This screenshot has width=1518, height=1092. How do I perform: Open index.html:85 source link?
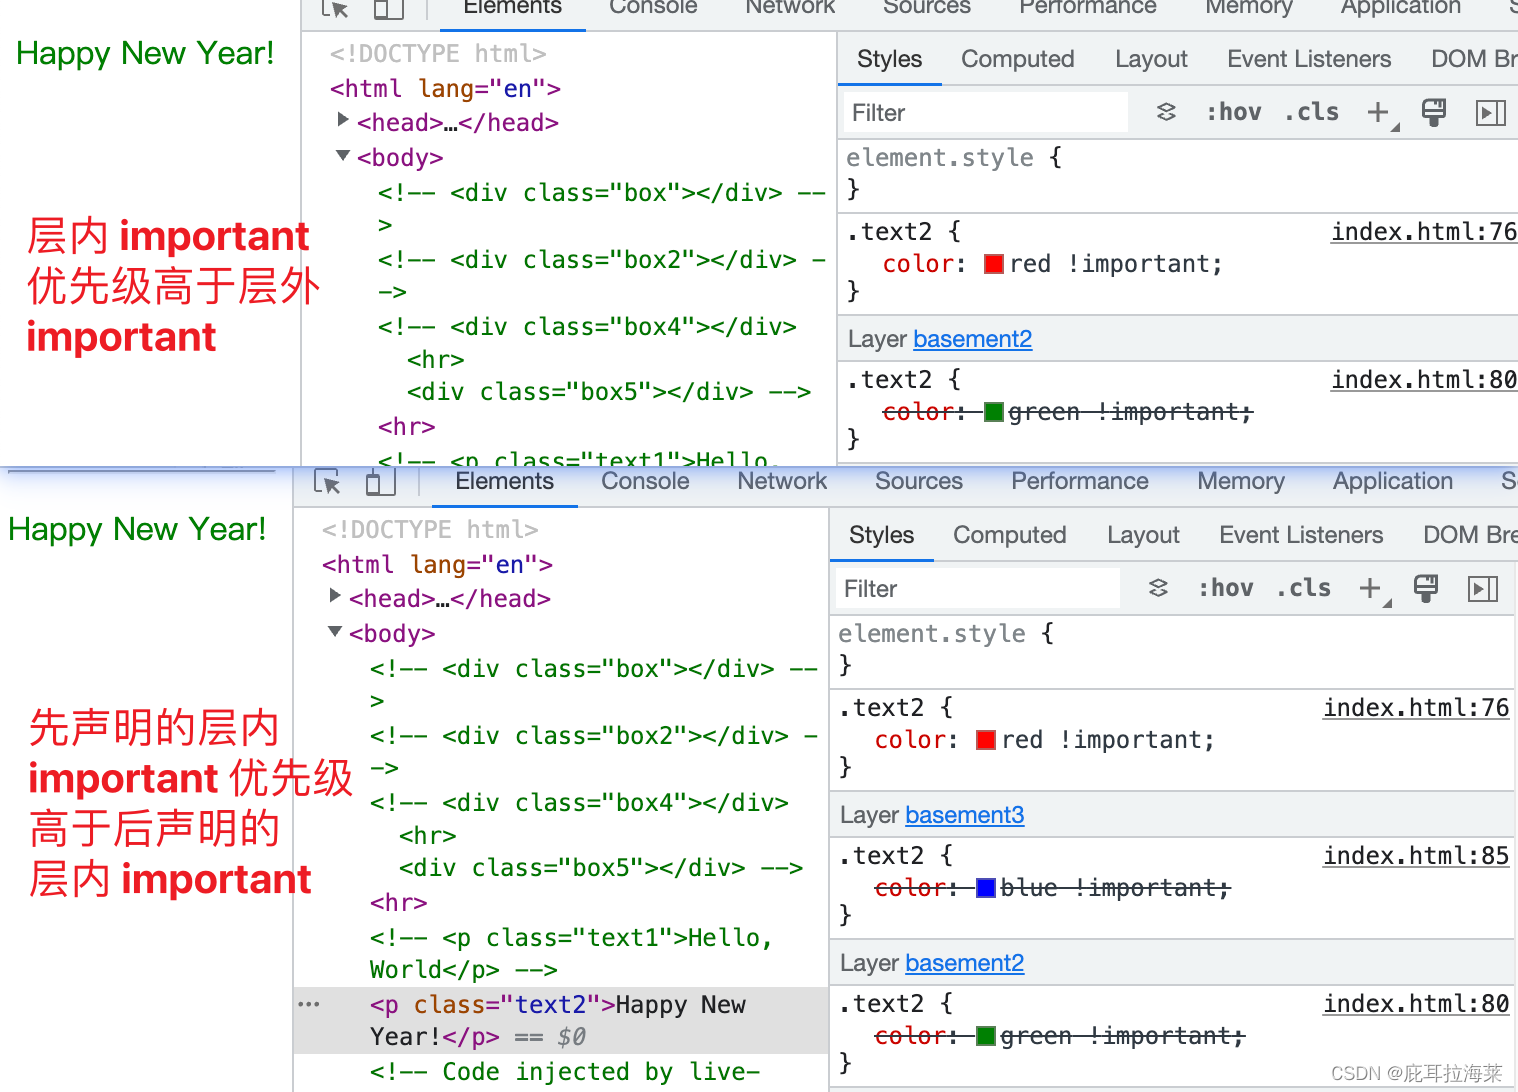point(1416,856)
